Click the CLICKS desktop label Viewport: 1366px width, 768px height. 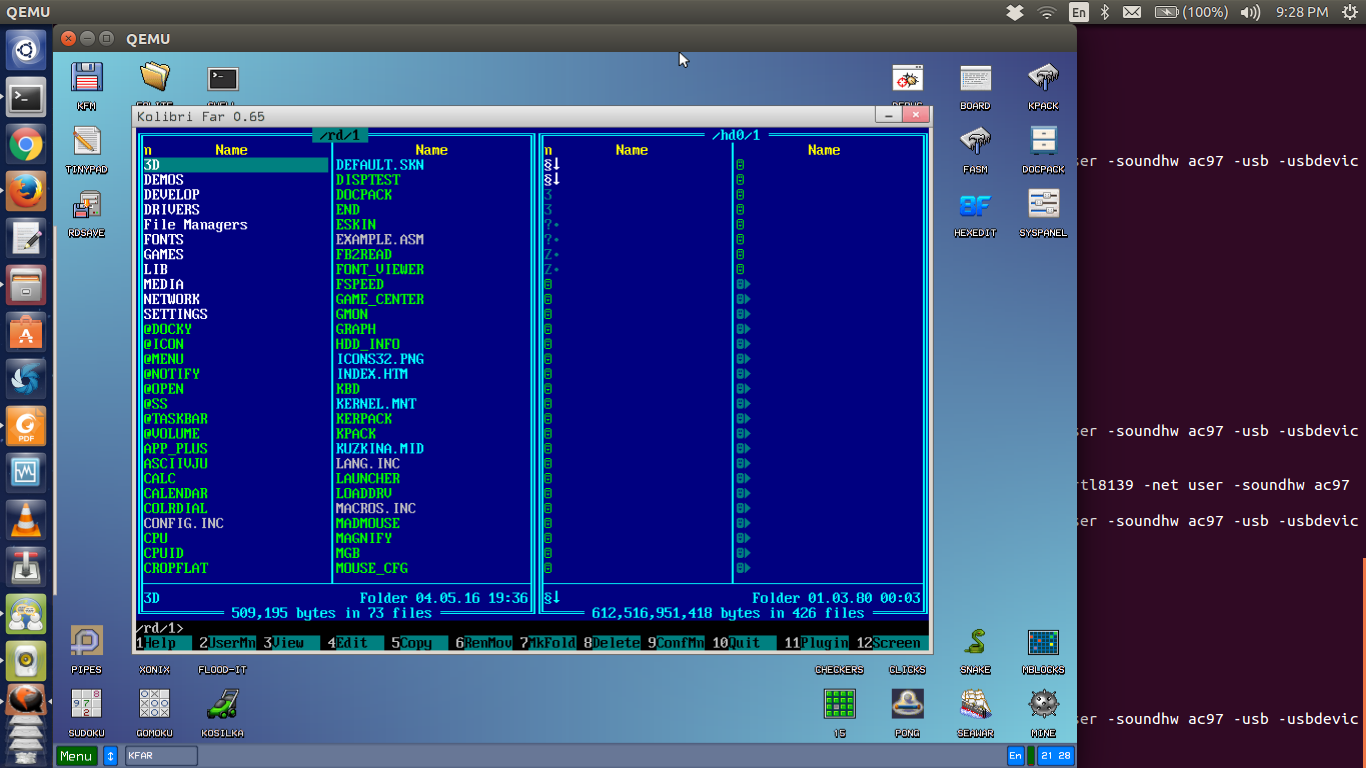(x=907, y=670)
